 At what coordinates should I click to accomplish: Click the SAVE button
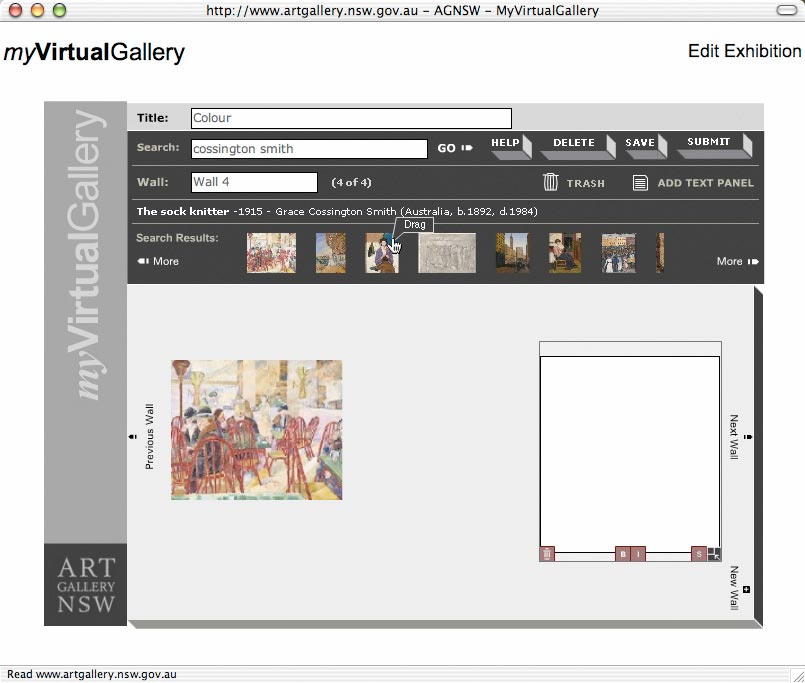click(x=645, y=146)
